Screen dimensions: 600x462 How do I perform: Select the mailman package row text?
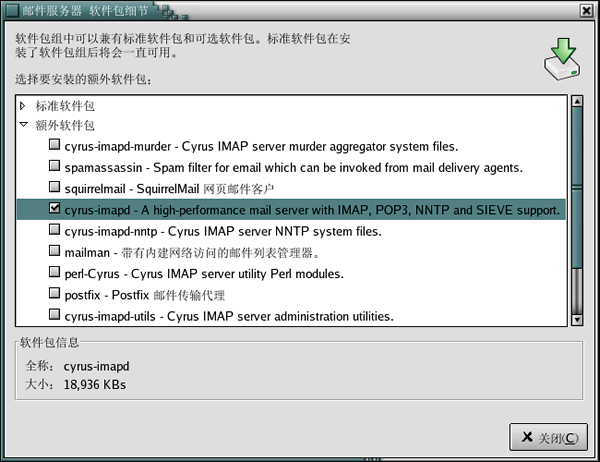pos(192,253)
